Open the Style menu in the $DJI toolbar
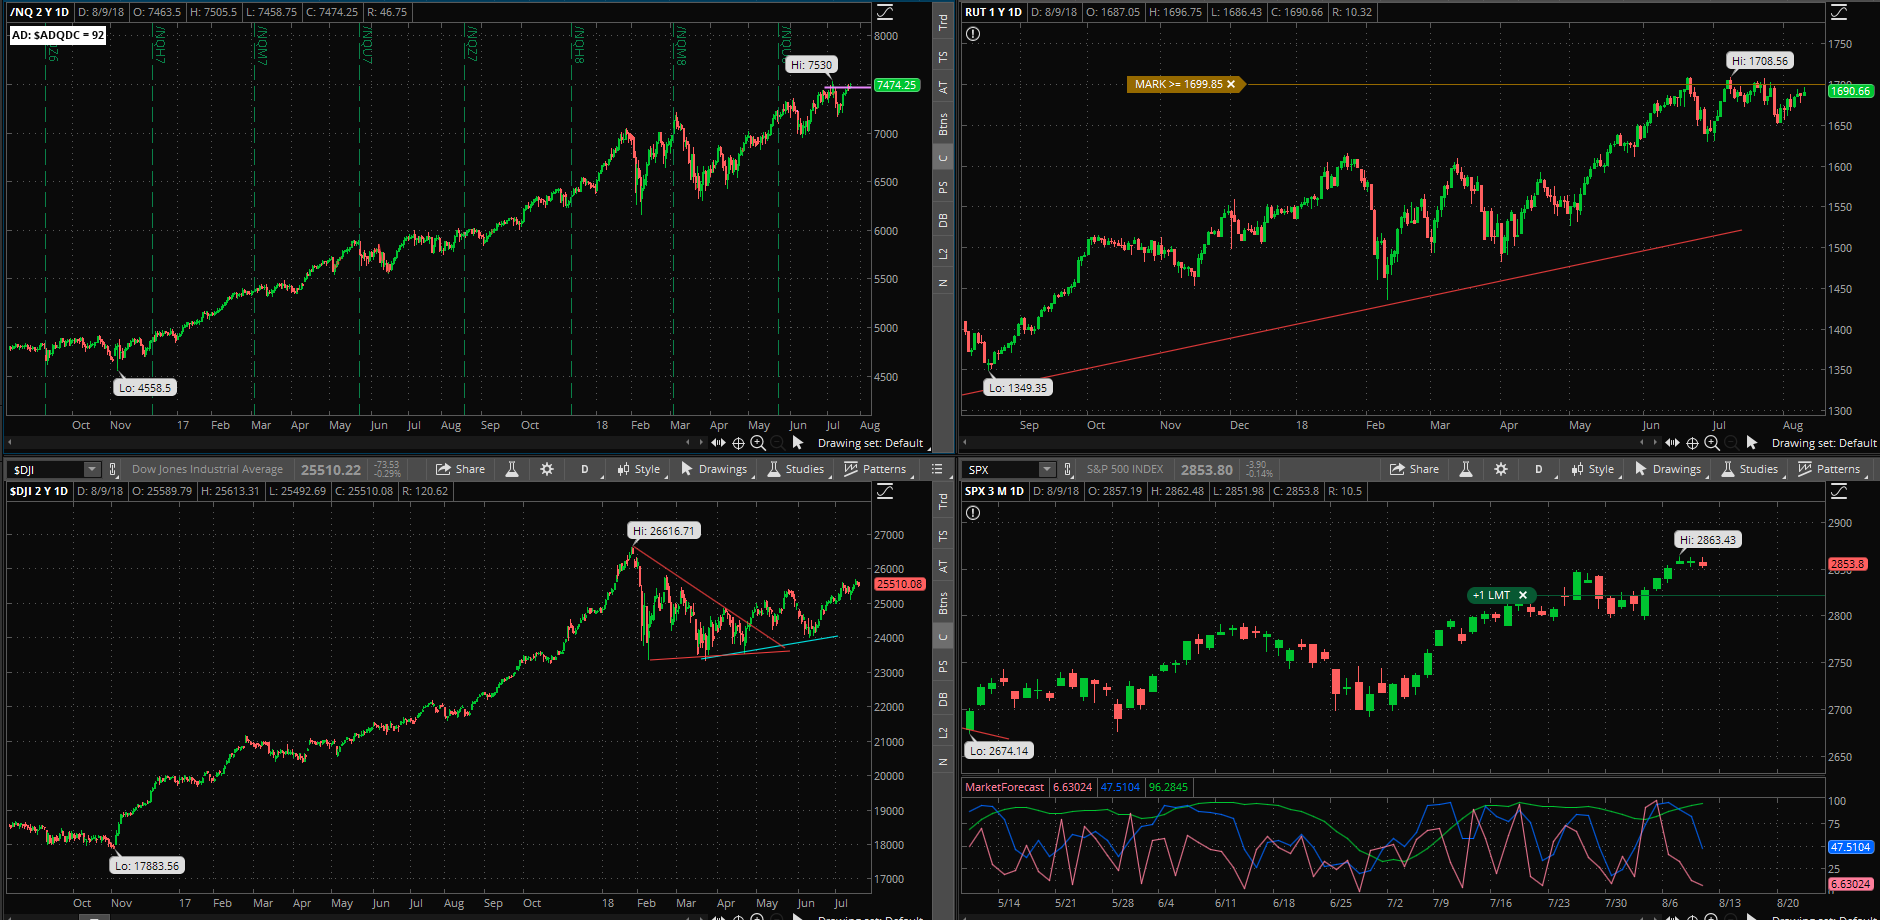Image resolution: width=1880 pixels, height=920 pixels. click(x=639, y=469)
